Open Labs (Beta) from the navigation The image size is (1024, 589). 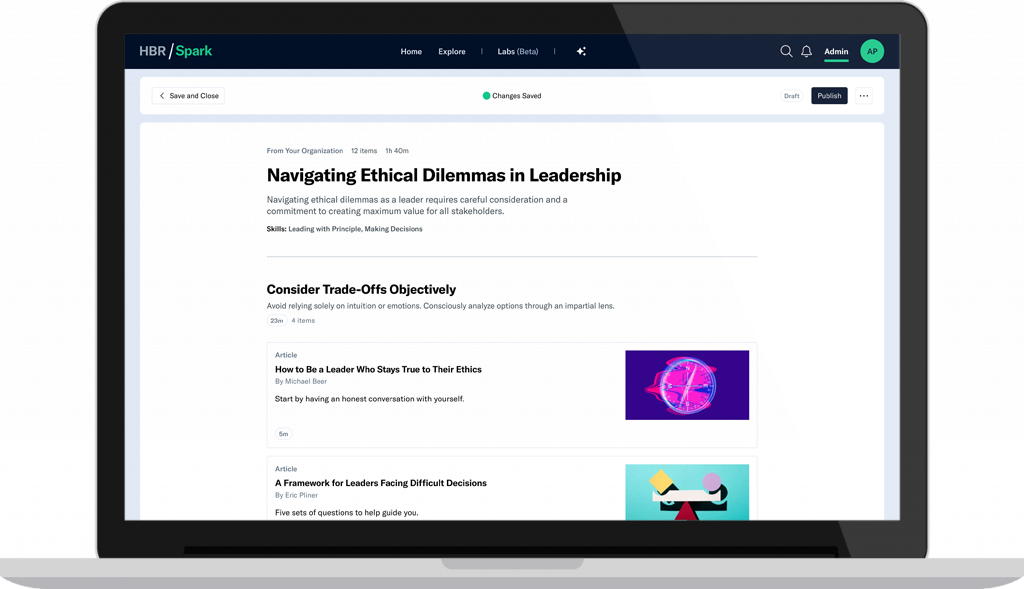click(x=518, y=52)
